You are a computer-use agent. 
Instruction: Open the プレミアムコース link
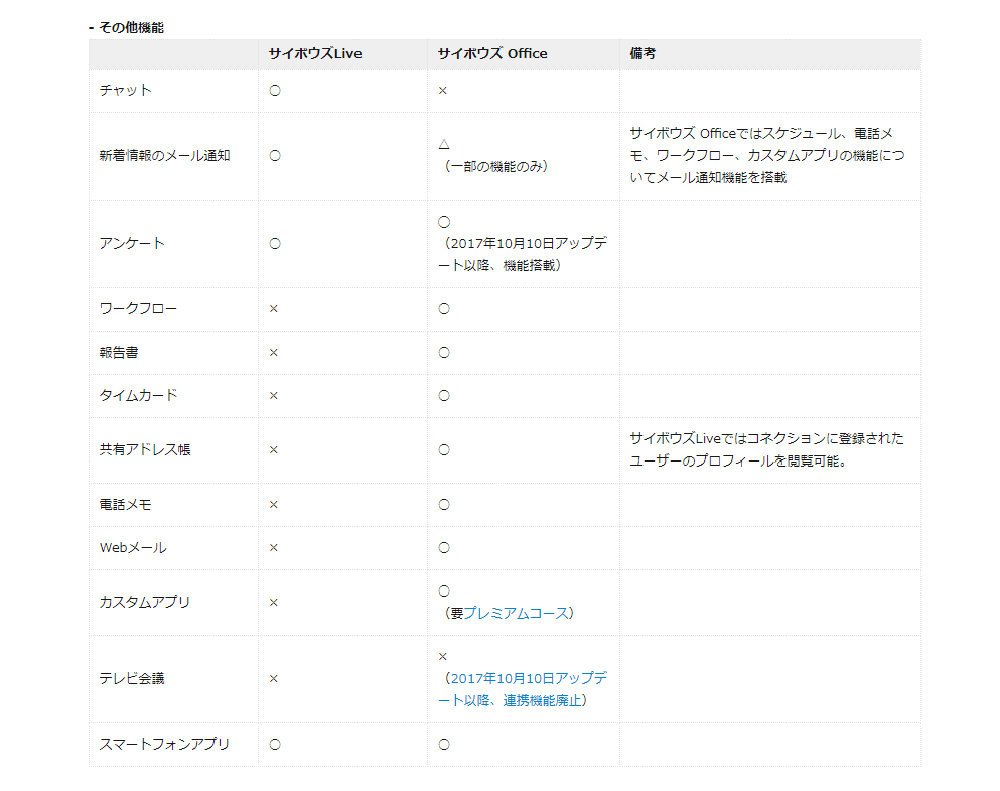coord(515,613)
